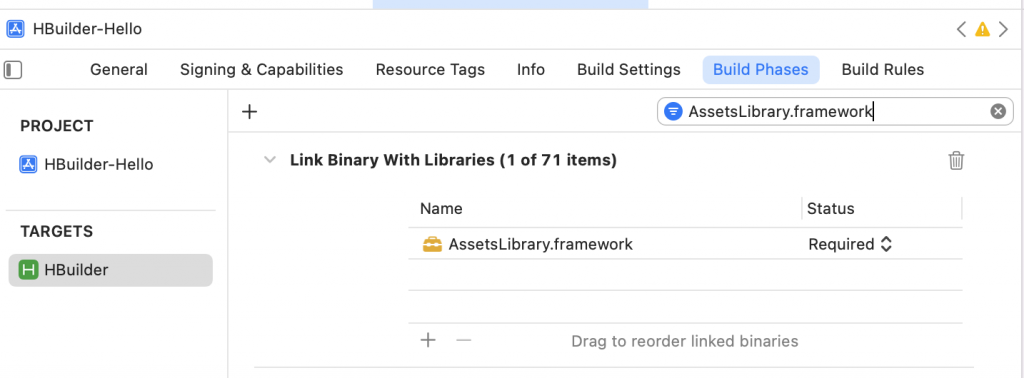Clear the AssetsLibrary.framework filter text
1024x378 pixels.
[998, 112]
